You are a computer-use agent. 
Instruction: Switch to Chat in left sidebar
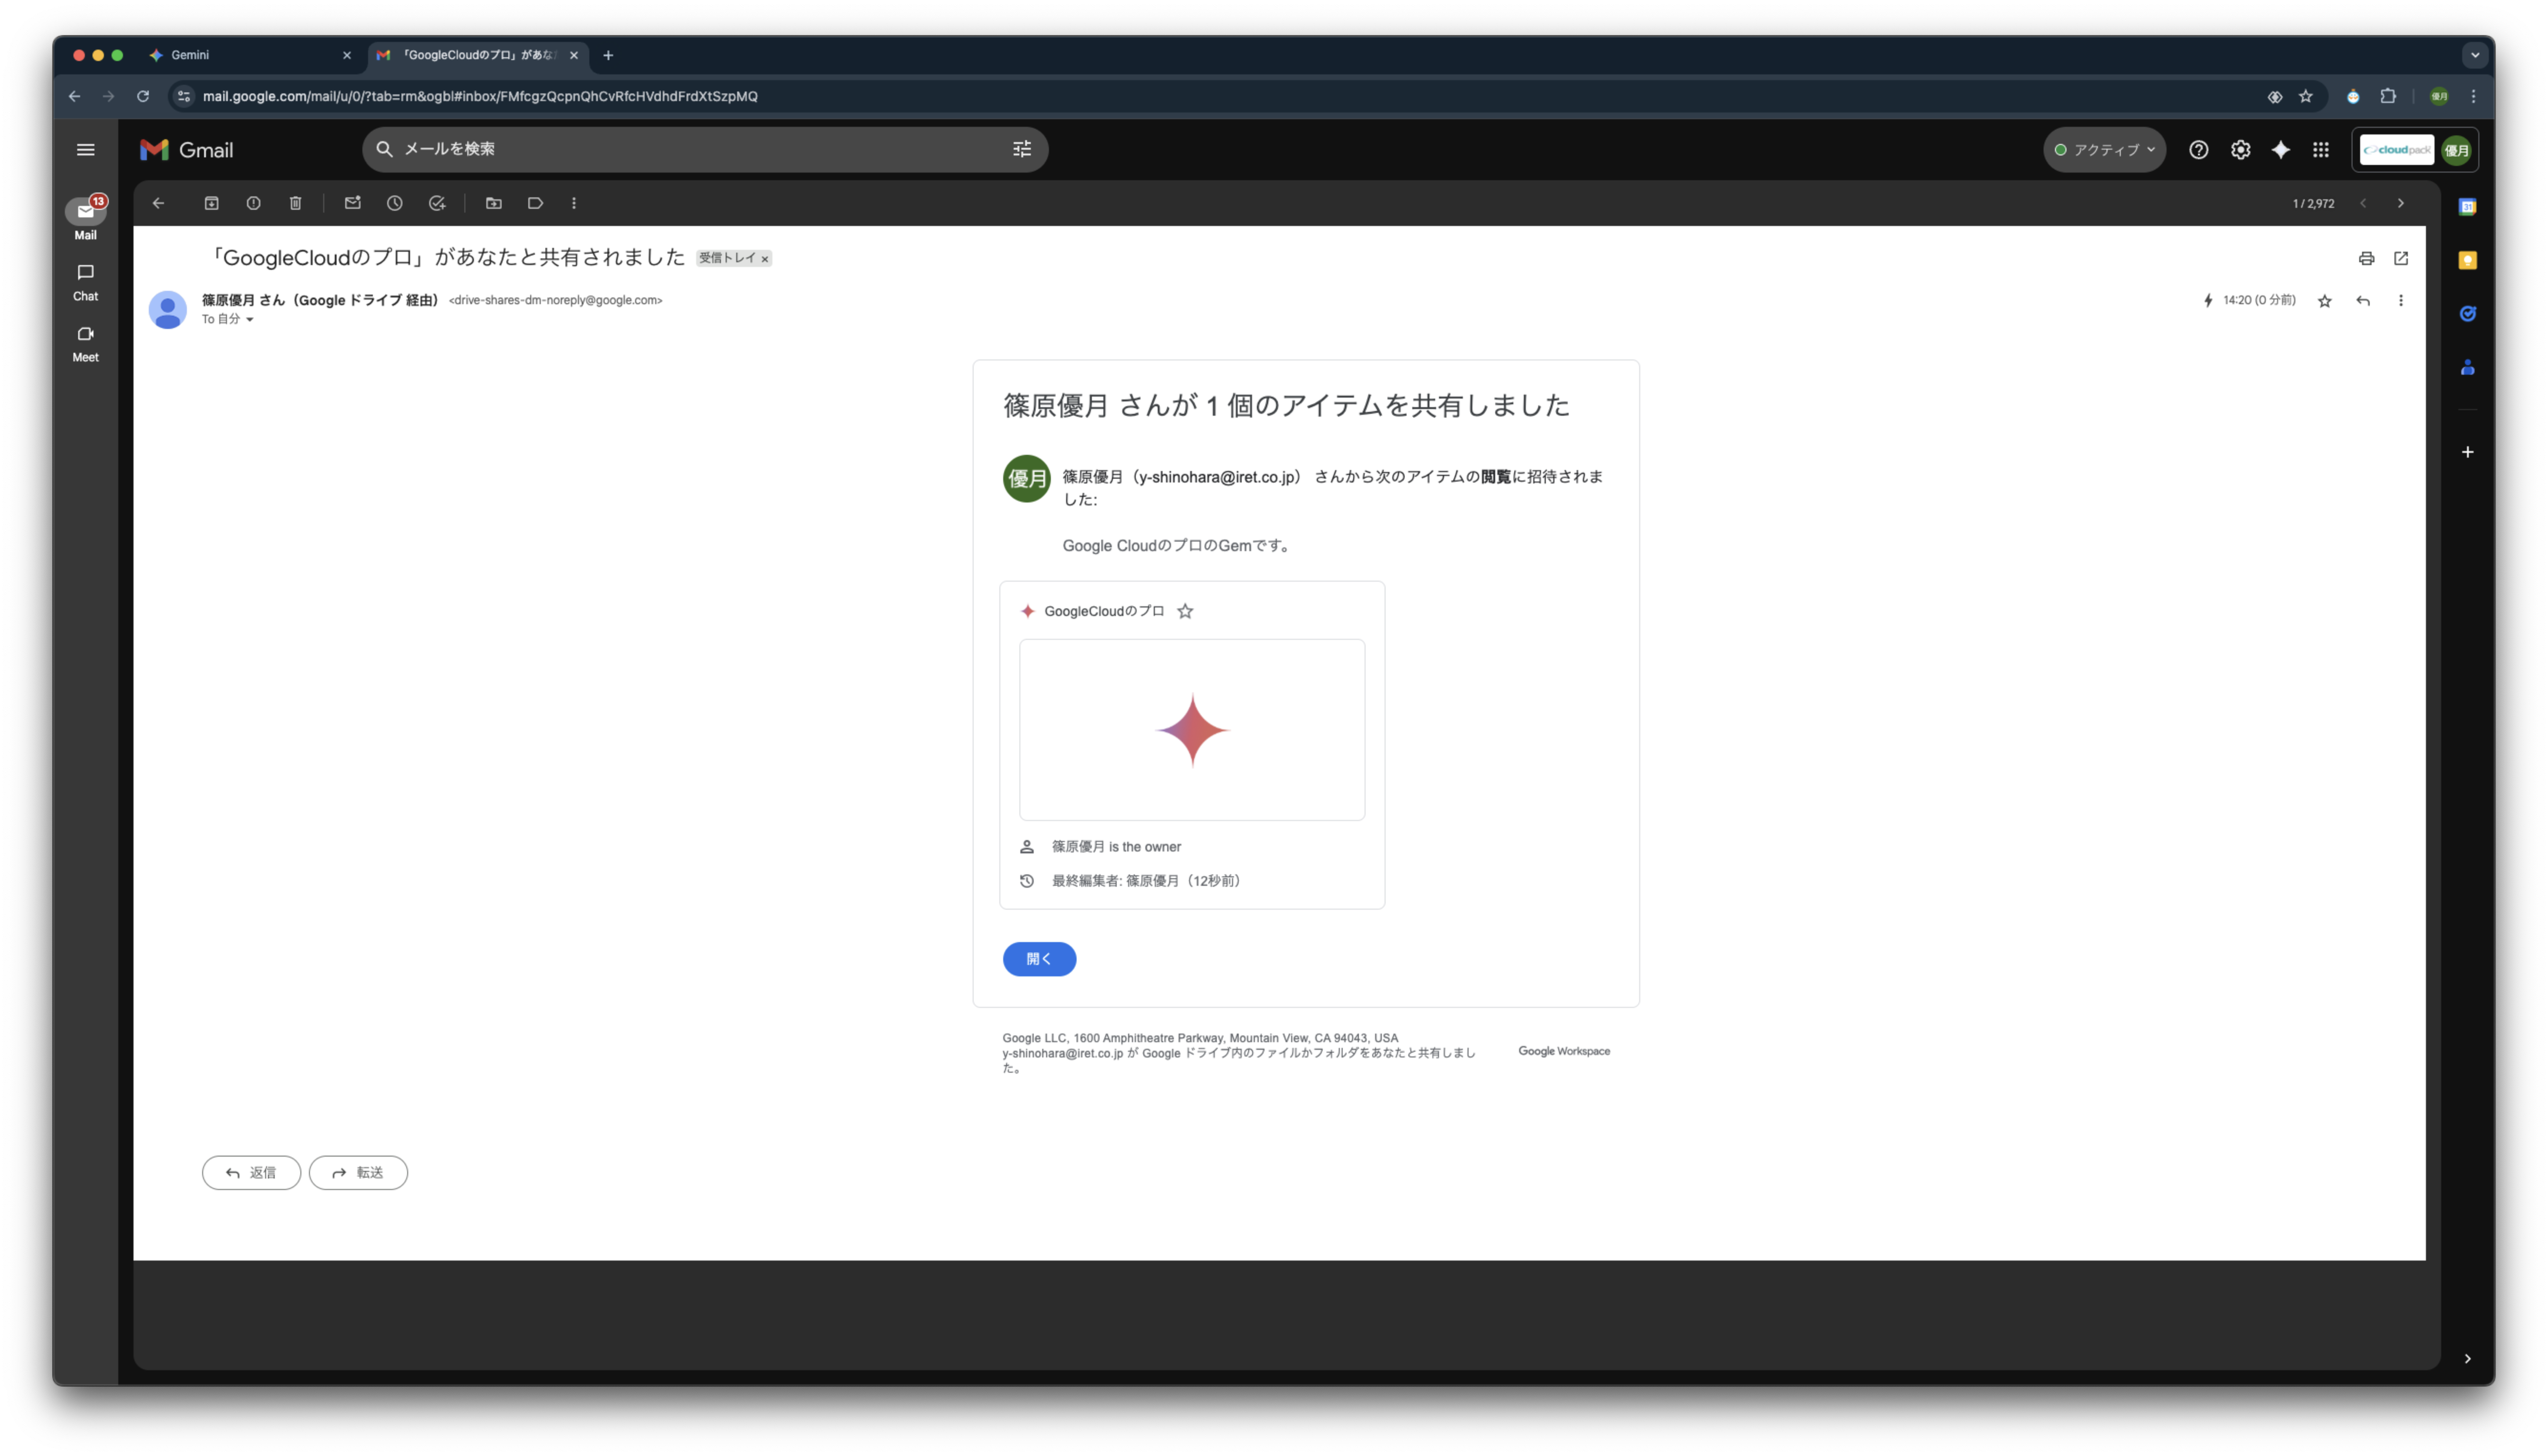(x=86, y=282)
